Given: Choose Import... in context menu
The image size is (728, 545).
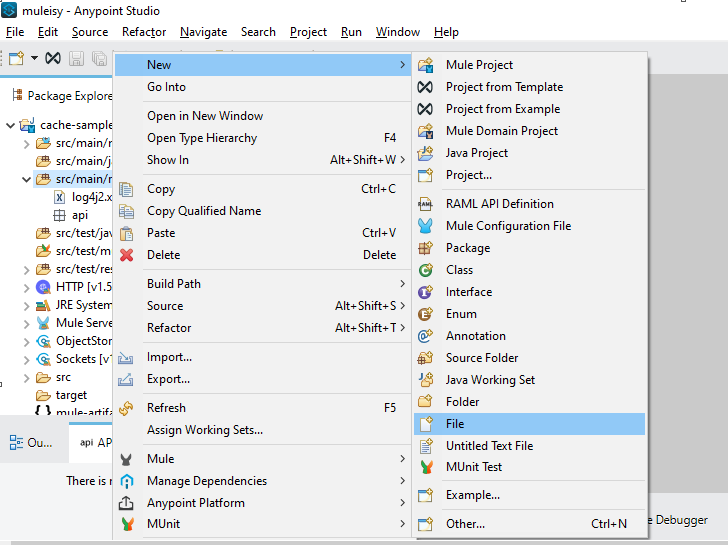Looking at the screenshot, I should [263, 357].
